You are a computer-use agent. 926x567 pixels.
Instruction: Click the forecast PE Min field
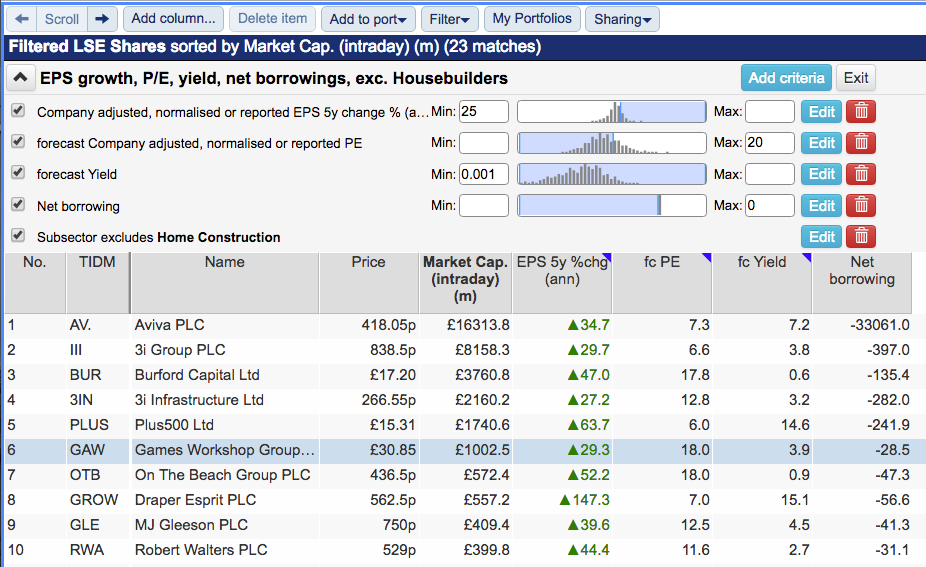[484, 142]
